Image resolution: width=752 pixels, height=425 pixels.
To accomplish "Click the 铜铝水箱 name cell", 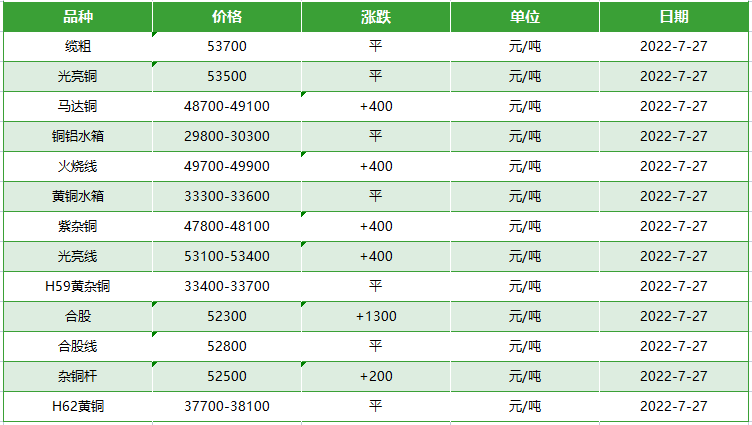I will (78, 136).
